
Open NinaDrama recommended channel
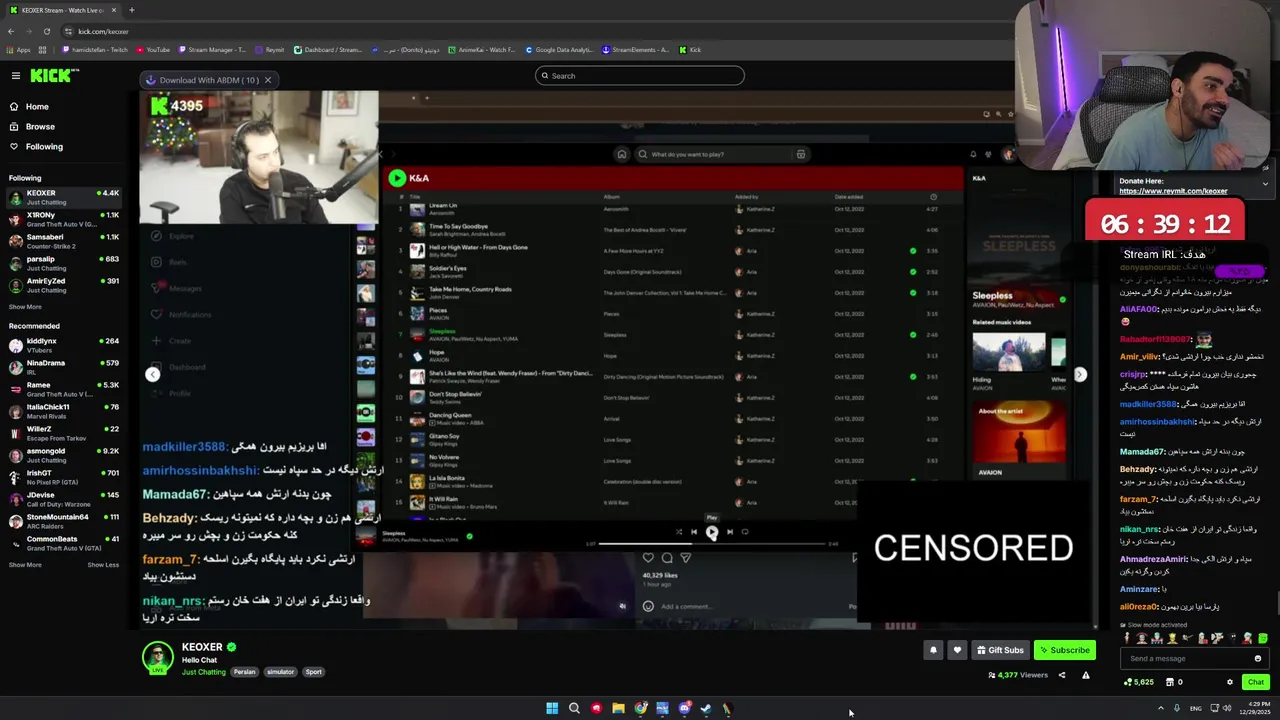(63, 367)
